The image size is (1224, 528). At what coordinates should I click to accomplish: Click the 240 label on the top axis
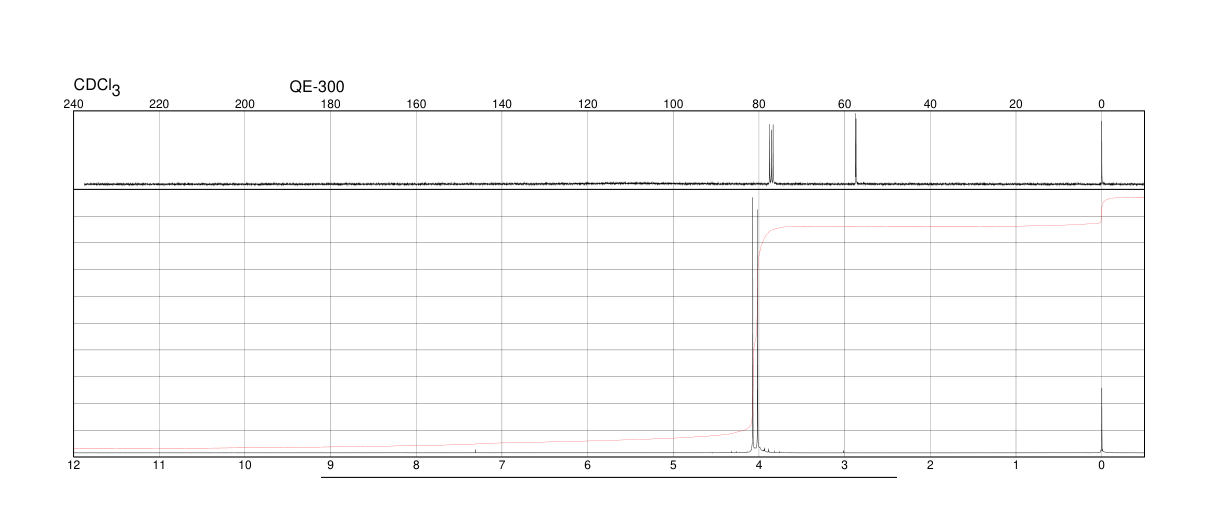pyautogui.click(x=74, y=104)
